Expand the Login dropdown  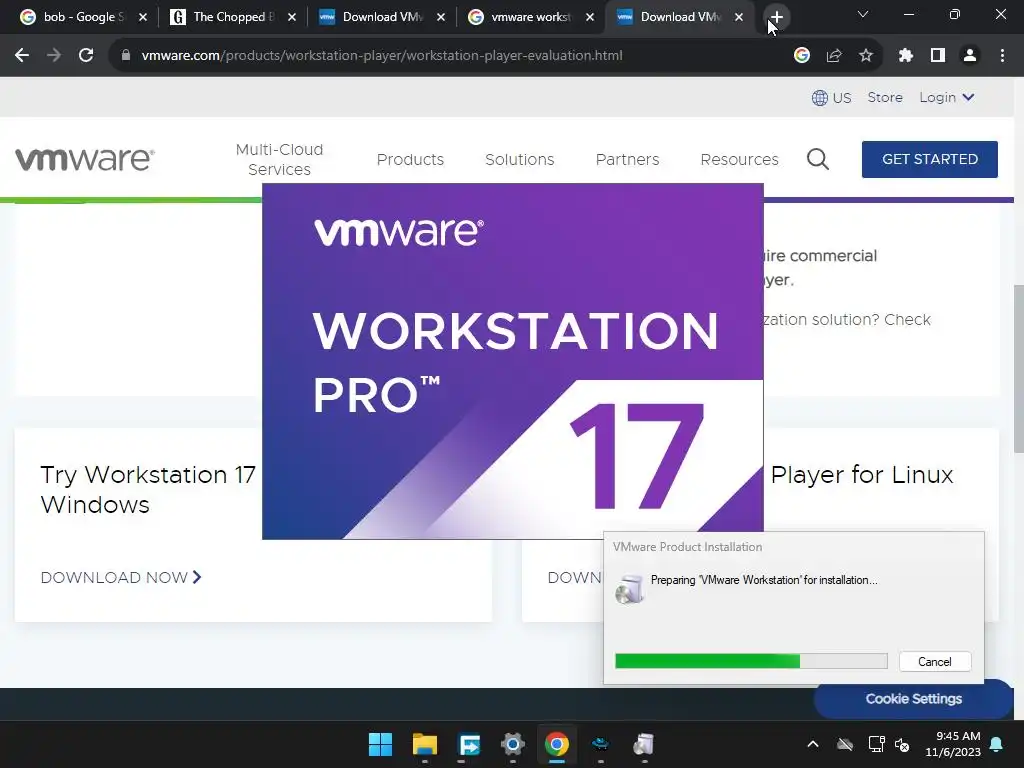coord(946,97)
